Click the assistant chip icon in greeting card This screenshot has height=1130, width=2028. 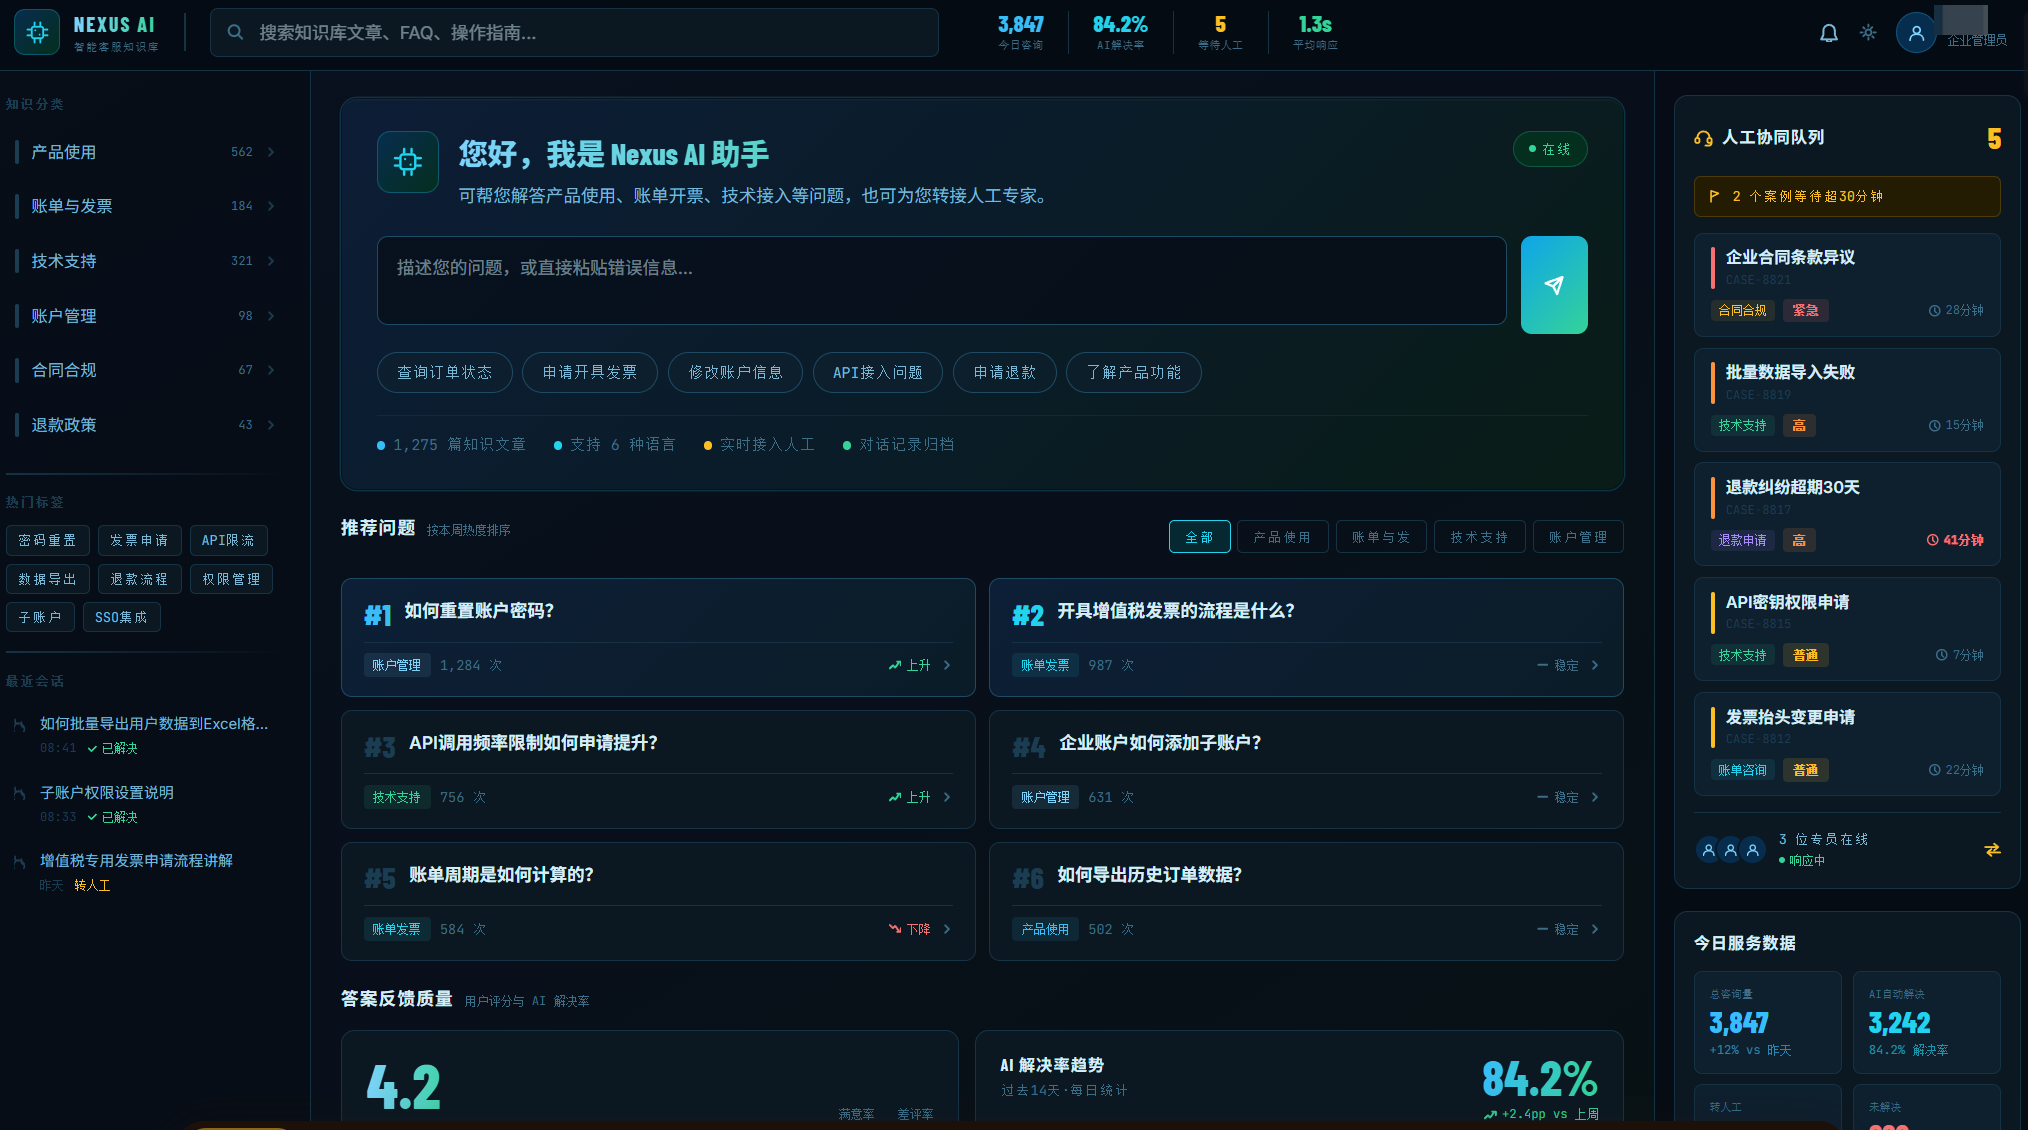tap(408, 162)
